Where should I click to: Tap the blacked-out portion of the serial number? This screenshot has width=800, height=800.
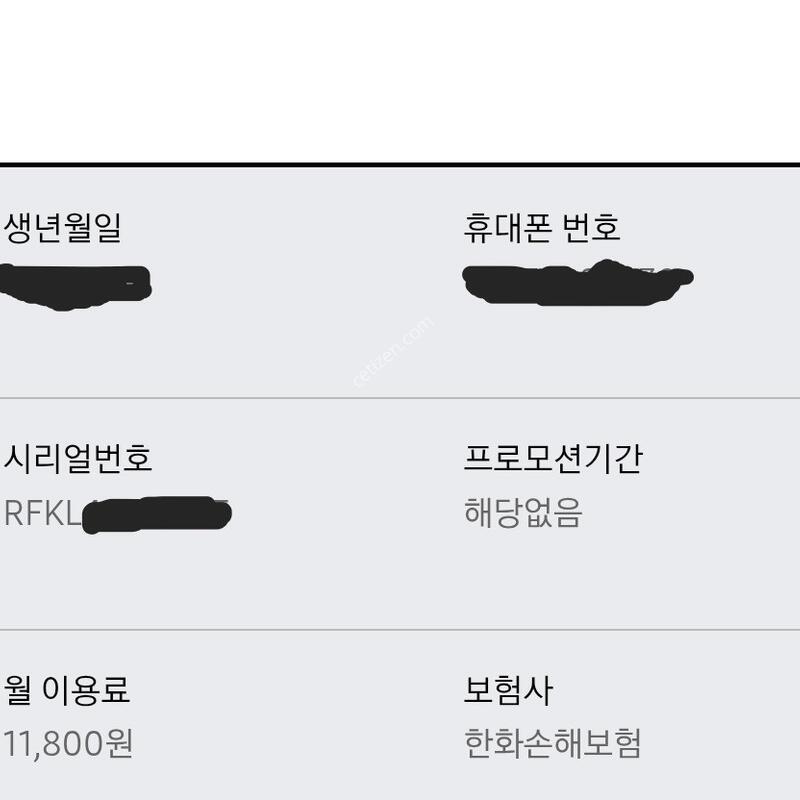[157, 515]
